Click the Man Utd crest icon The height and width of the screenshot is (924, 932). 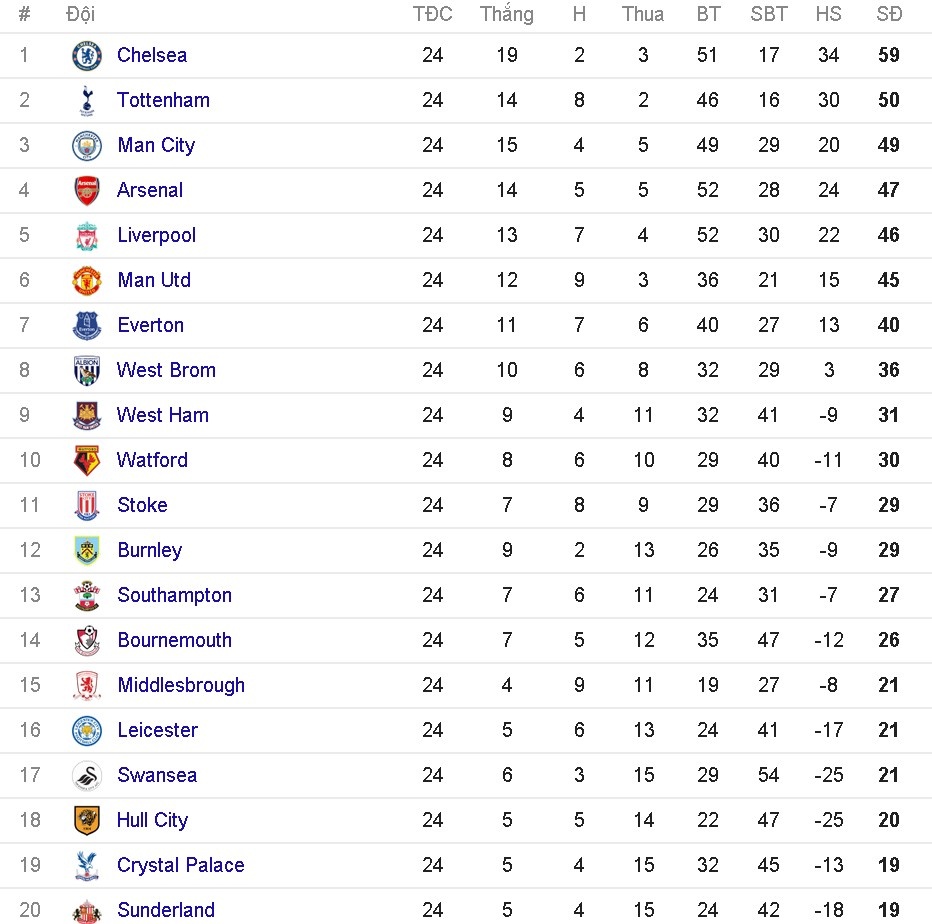point(87,280)
